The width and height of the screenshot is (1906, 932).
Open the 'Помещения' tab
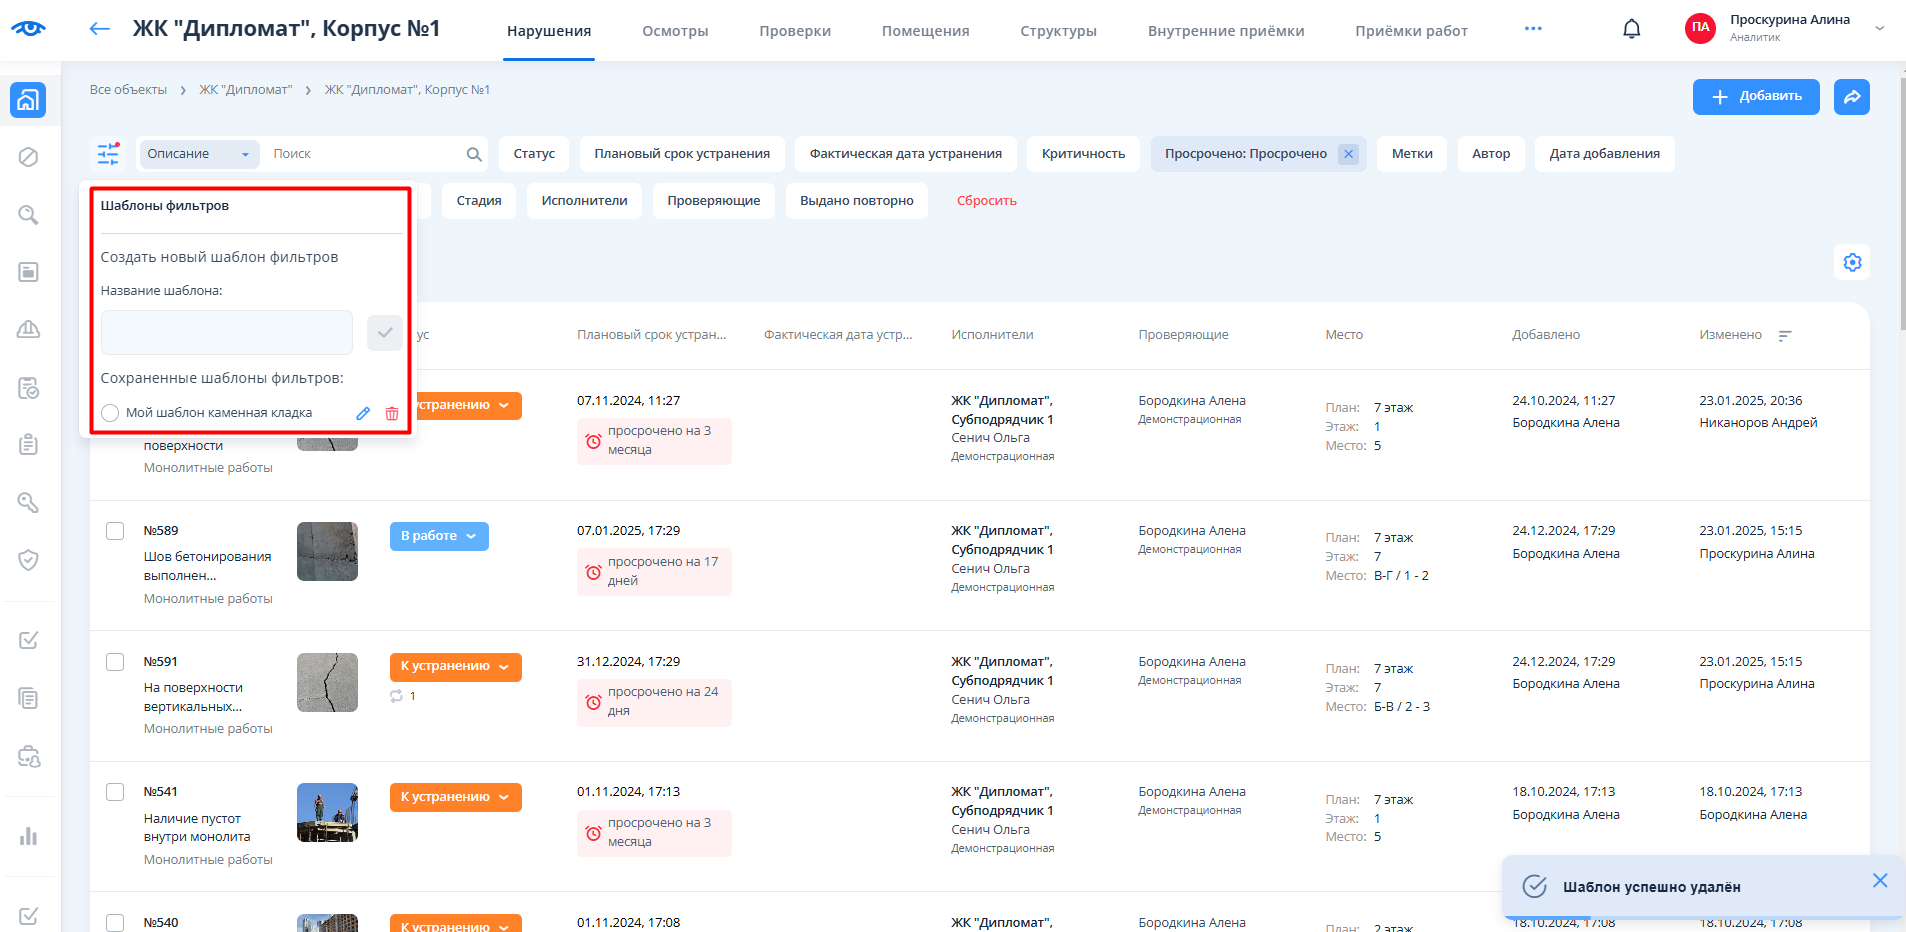pyautogui.click(x=925, y=31)
